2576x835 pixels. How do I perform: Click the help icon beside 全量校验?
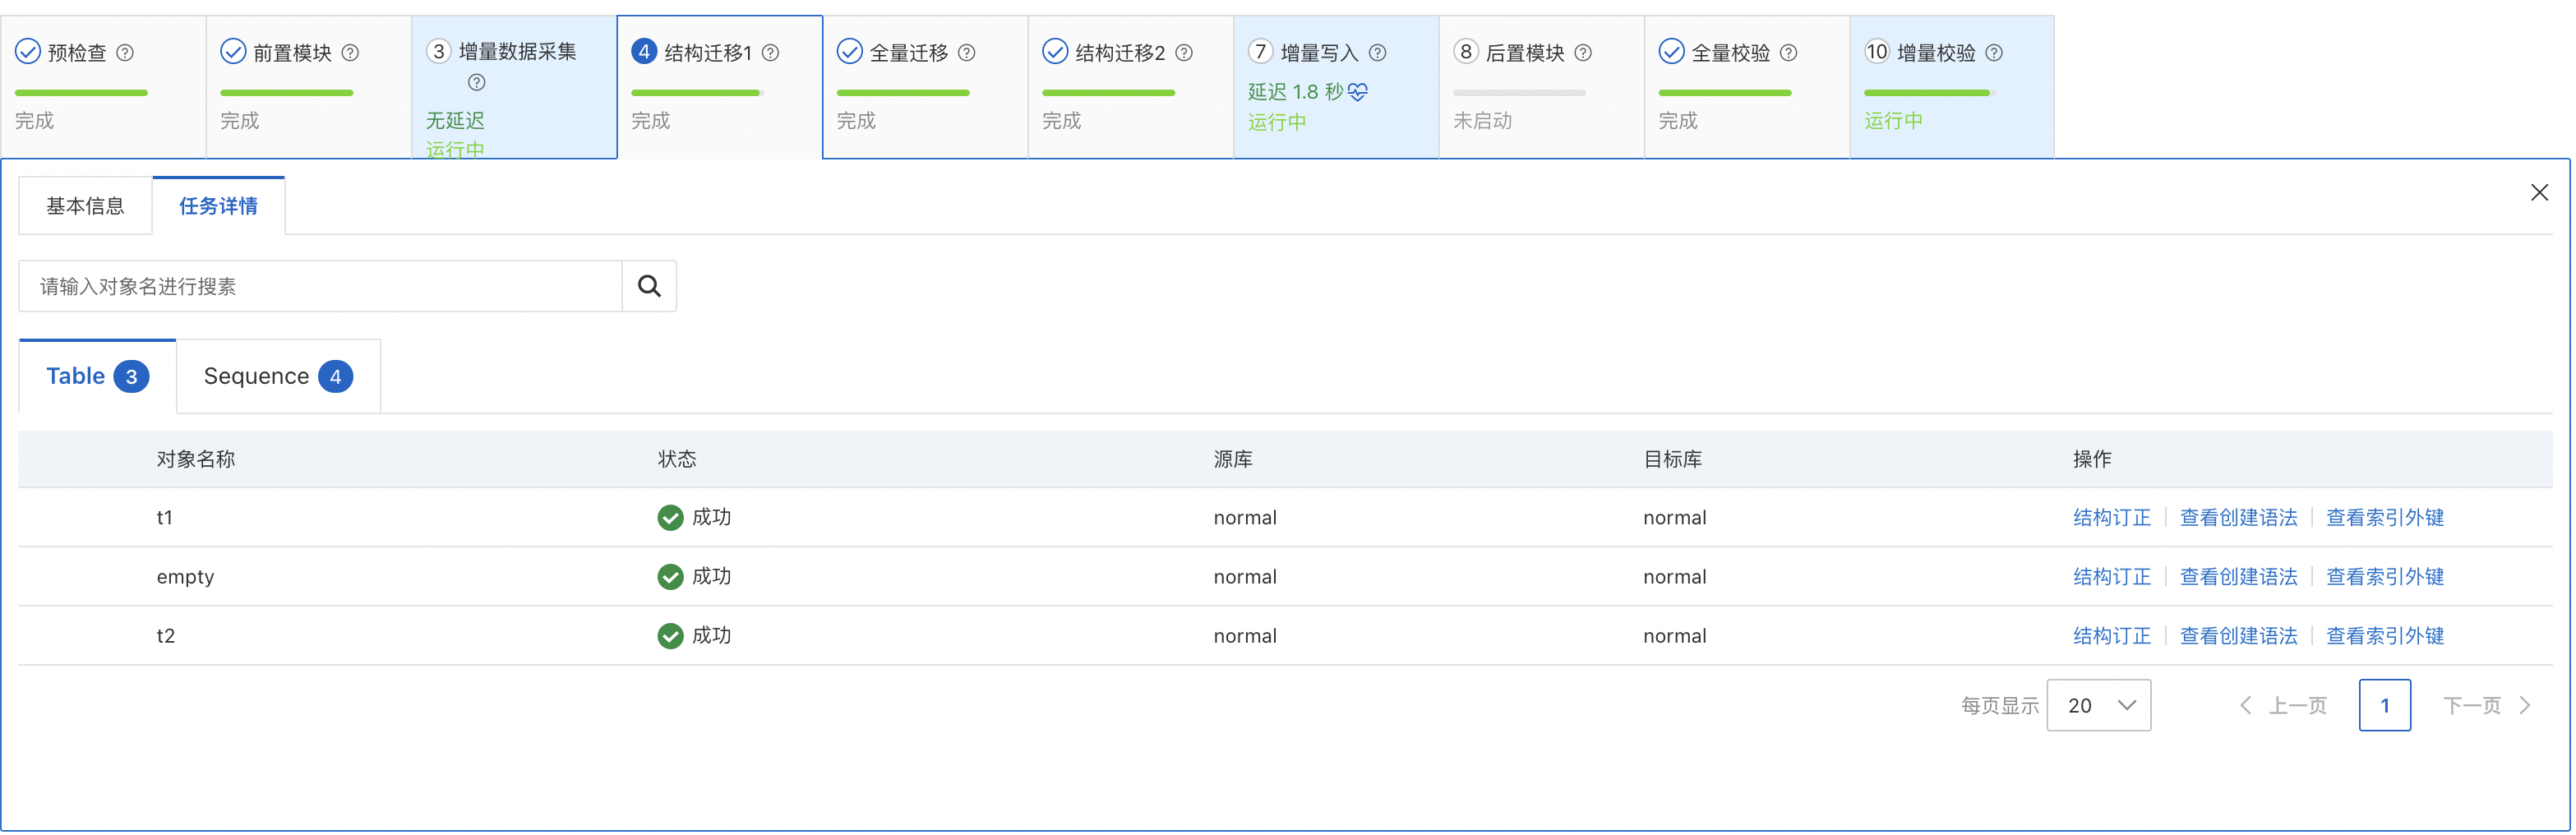[1789, 53]
